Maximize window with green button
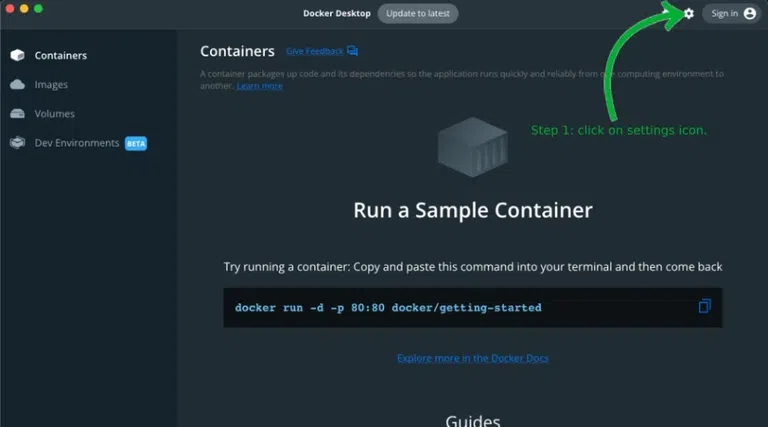The width and height of the screenshot is (768, 427). [x=38, y=9]
